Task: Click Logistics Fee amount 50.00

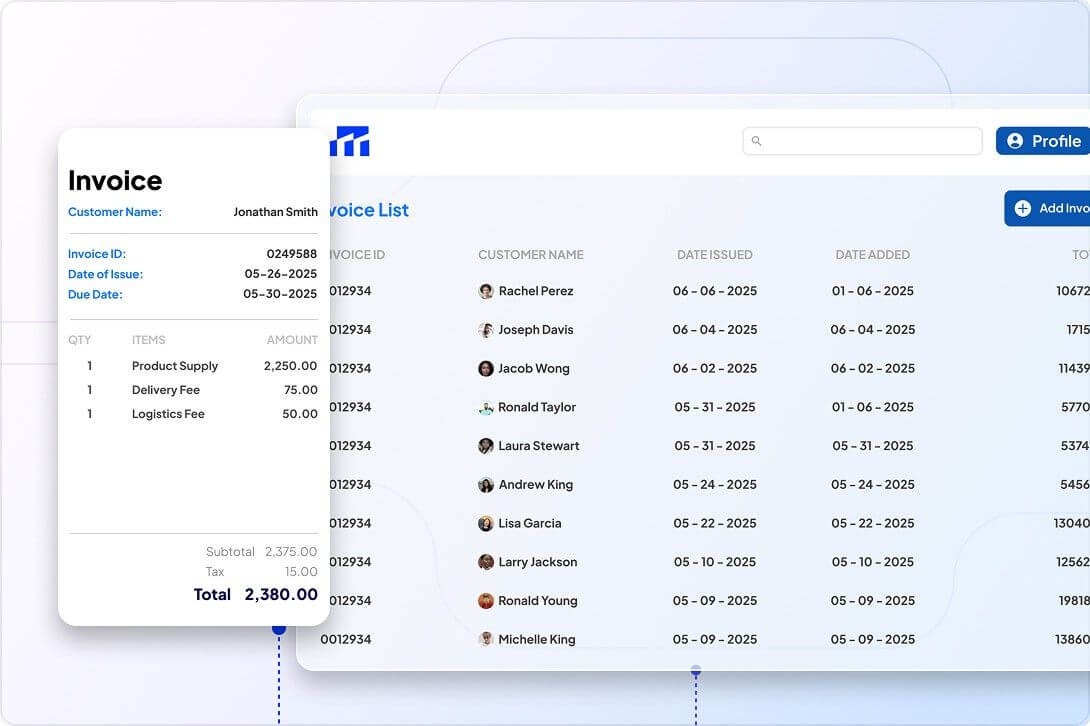Action: (x=300, y=414)
